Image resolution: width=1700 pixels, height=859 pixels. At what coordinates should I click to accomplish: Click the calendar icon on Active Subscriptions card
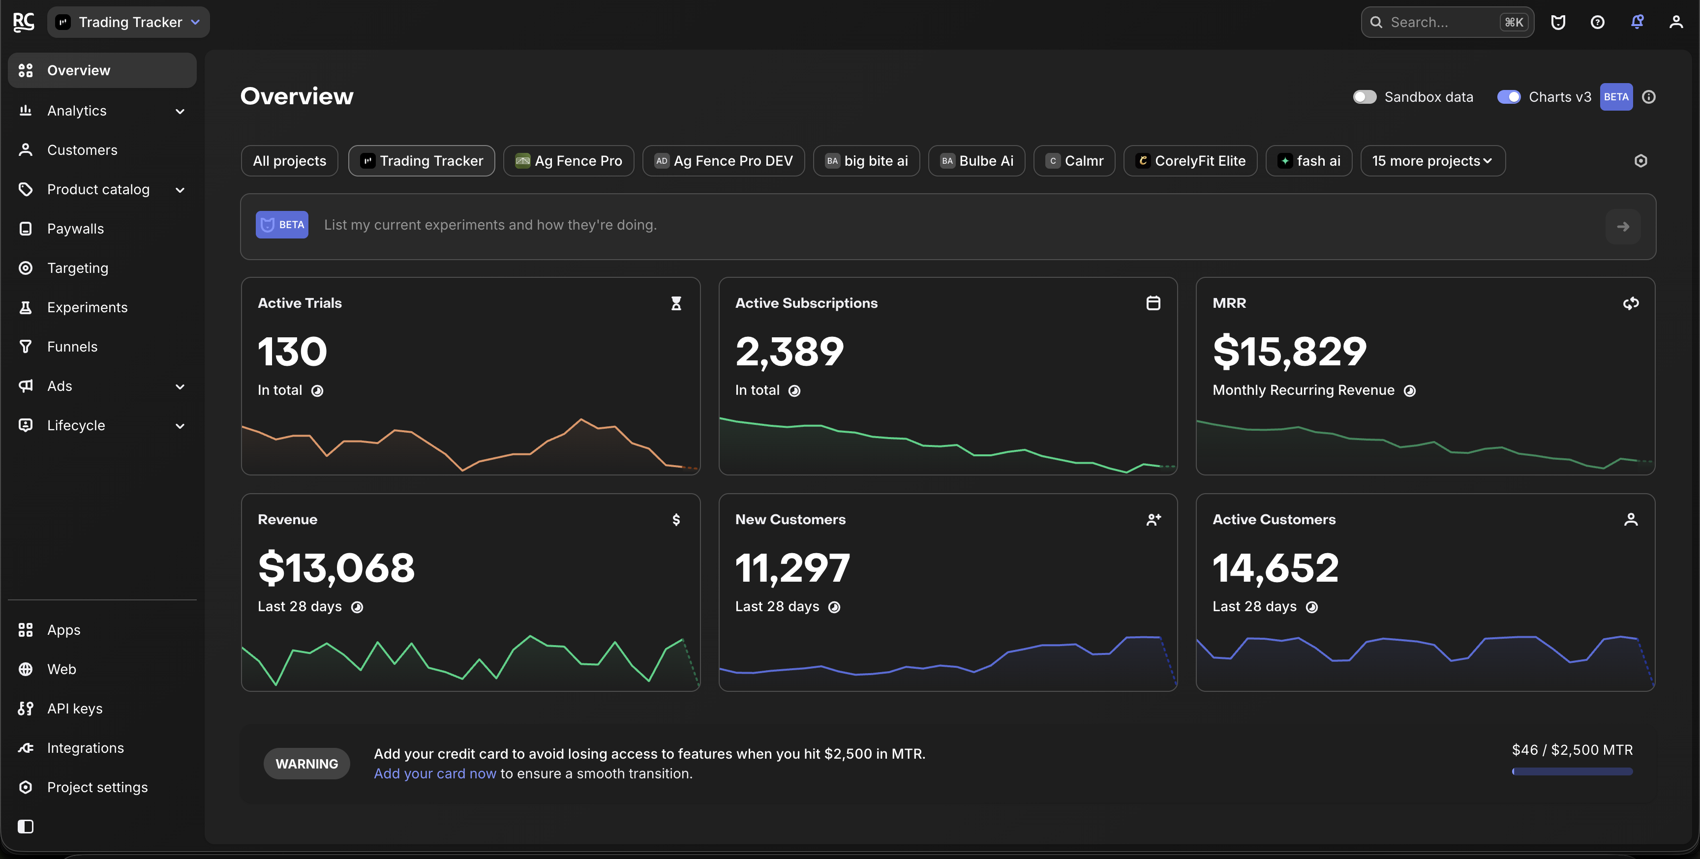coord(1153,303)
